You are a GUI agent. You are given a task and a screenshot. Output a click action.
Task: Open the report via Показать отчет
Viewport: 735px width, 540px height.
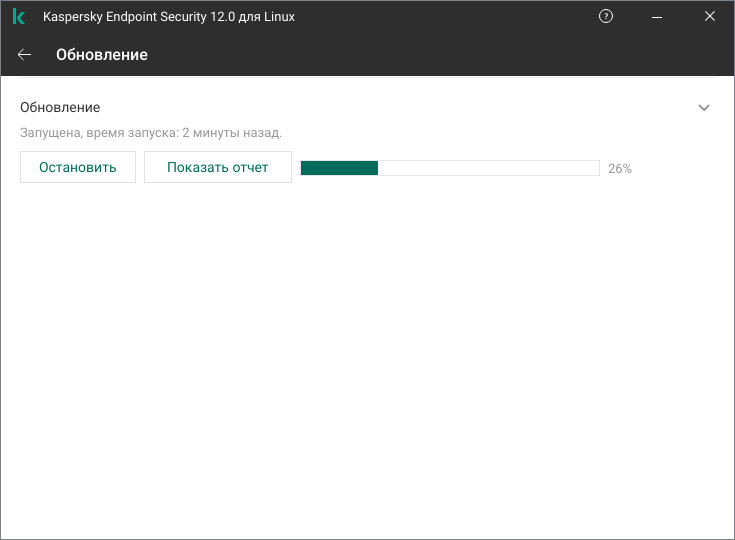tap(218, 167)
